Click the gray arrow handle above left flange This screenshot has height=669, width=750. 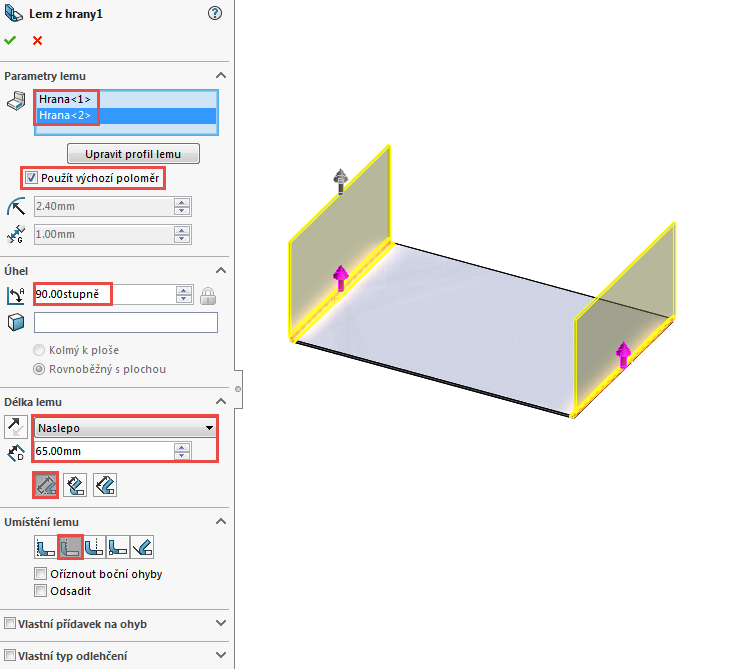point(341,181)
